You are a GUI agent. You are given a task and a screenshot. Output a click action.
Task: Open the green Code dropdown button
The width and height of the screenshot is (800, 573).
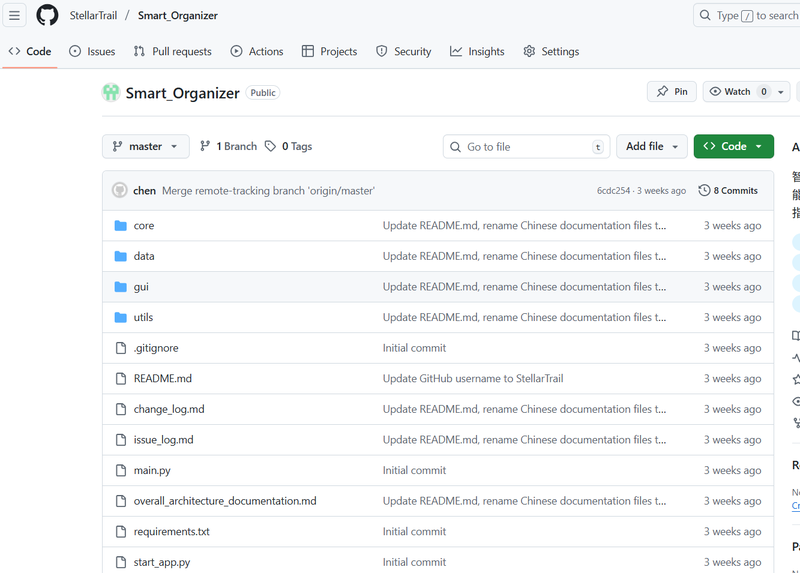coord(733,146)
